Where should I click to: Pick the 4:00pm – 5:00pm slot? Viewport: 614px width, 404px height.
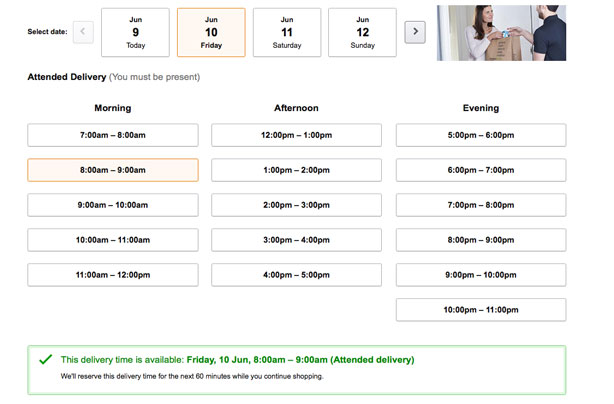click(x=296, y=275)
